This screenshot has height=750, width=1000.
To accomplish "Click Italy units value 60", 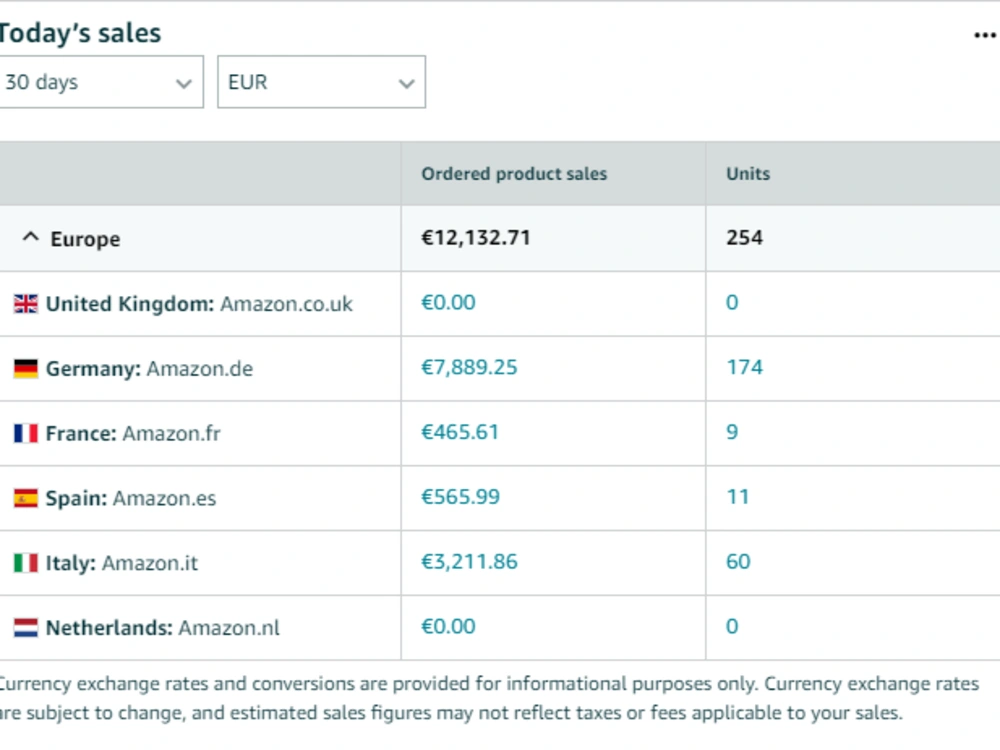I will (x=738, y=562).
